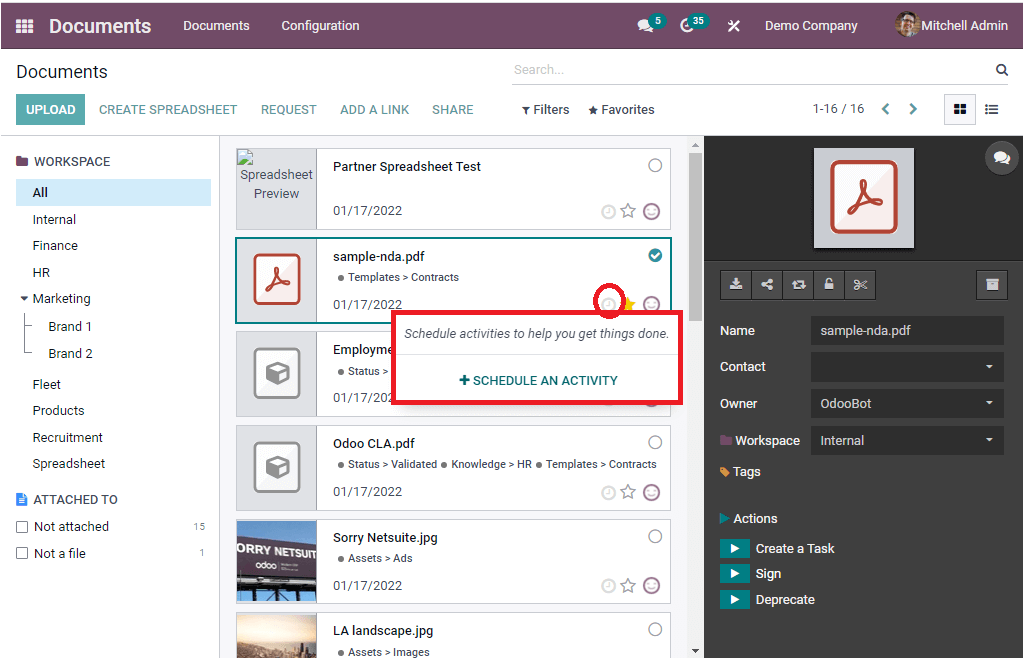This screenshot has height=659, width=1024.
Task: Collapse the Marketing workspace
Action: tap(24, 298)
